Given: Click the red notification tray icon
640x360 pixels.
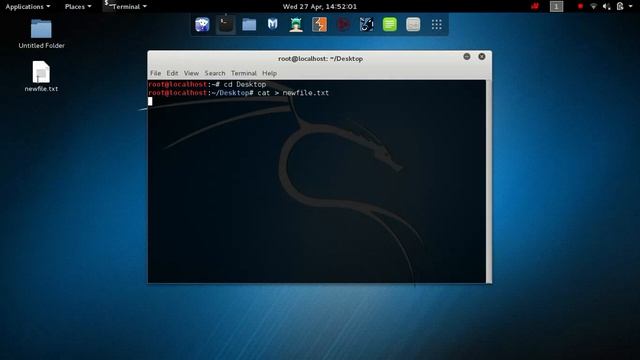Looking at the screenshot, I should (x=535, y=6).
